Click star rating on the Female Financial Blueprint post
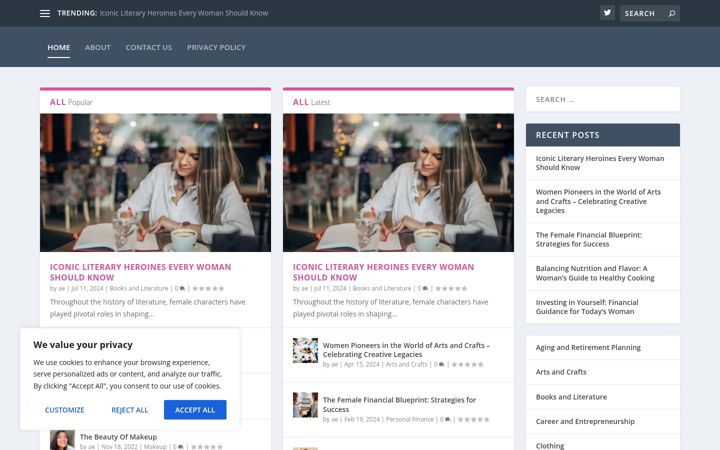The image size is (720, 450). tap(473, 420)
